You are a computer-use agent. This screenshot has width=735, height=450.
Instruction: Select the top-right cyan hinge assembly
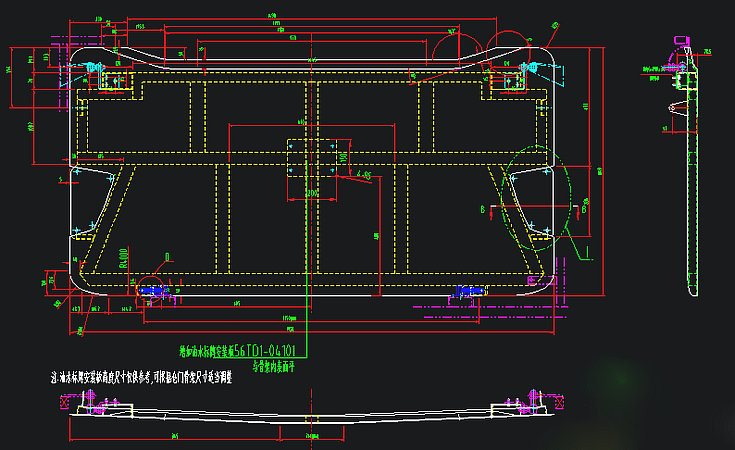click(530, 67)
